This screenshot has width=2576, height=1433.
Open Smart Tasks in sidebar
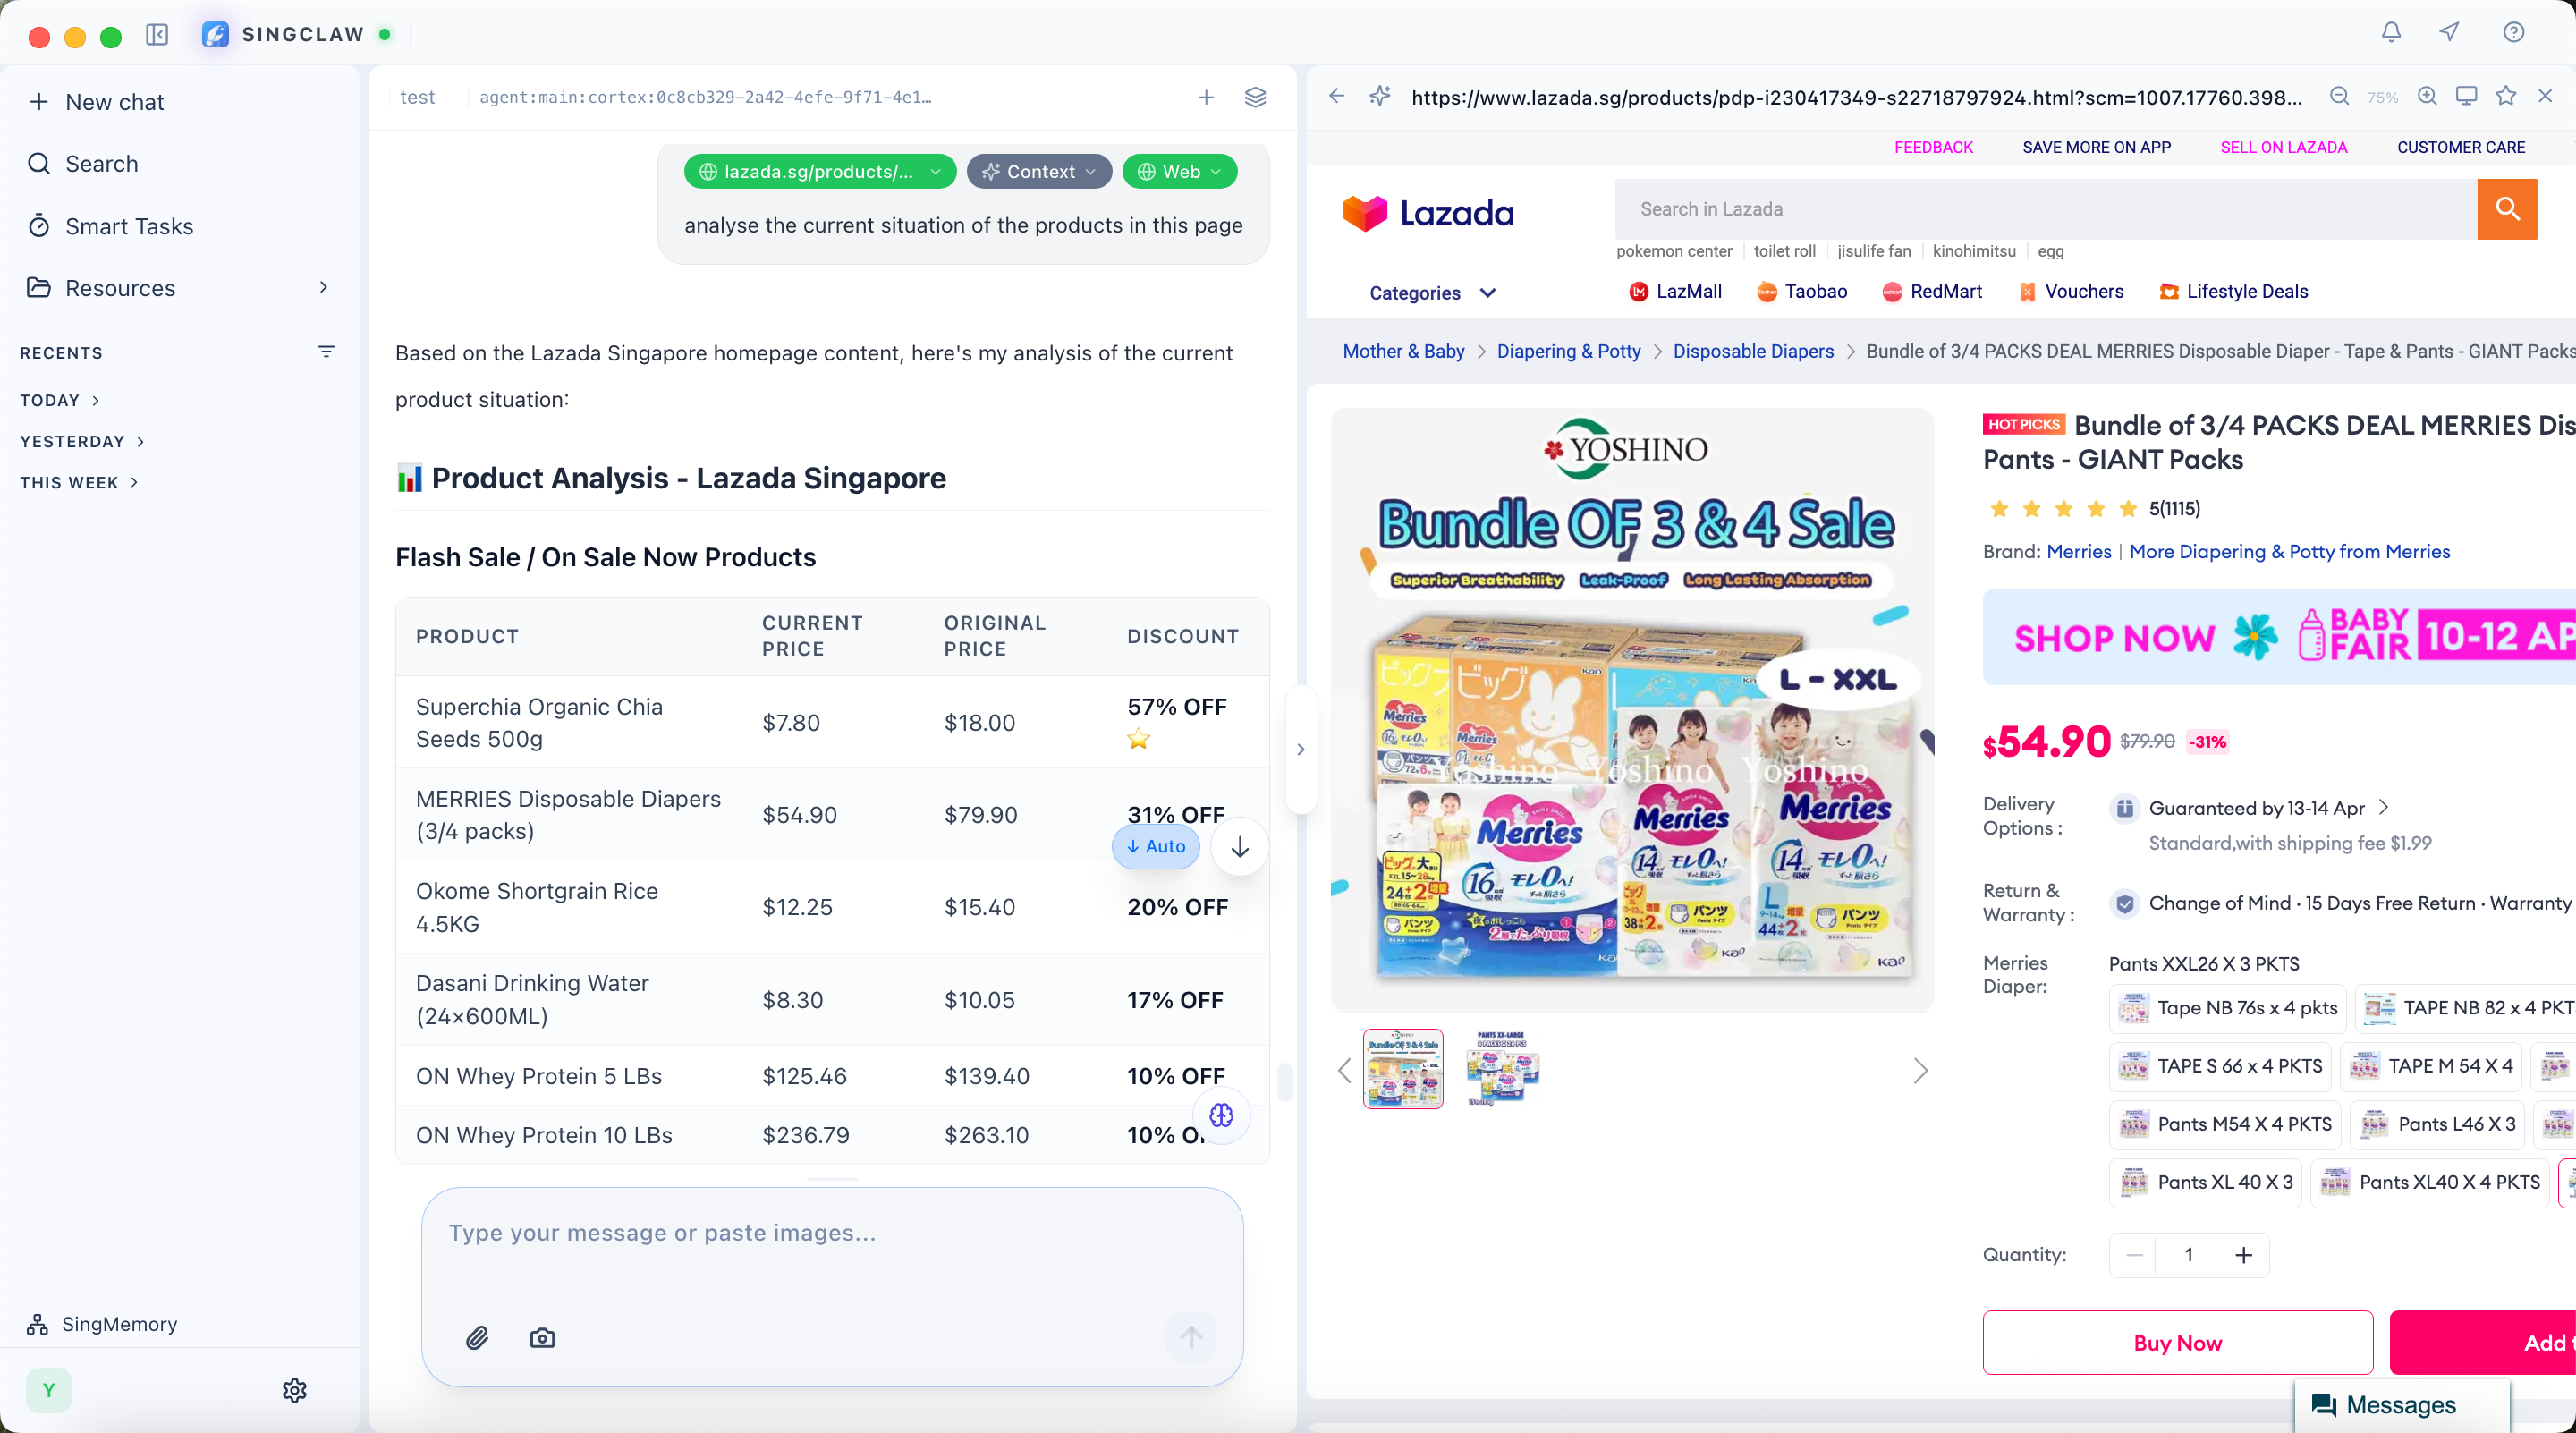click(x=129, y=226)
